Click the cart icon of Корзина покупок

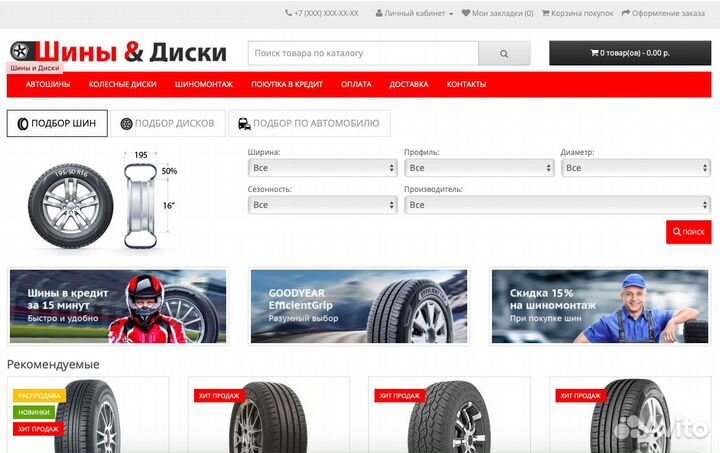tap(546, 13)
